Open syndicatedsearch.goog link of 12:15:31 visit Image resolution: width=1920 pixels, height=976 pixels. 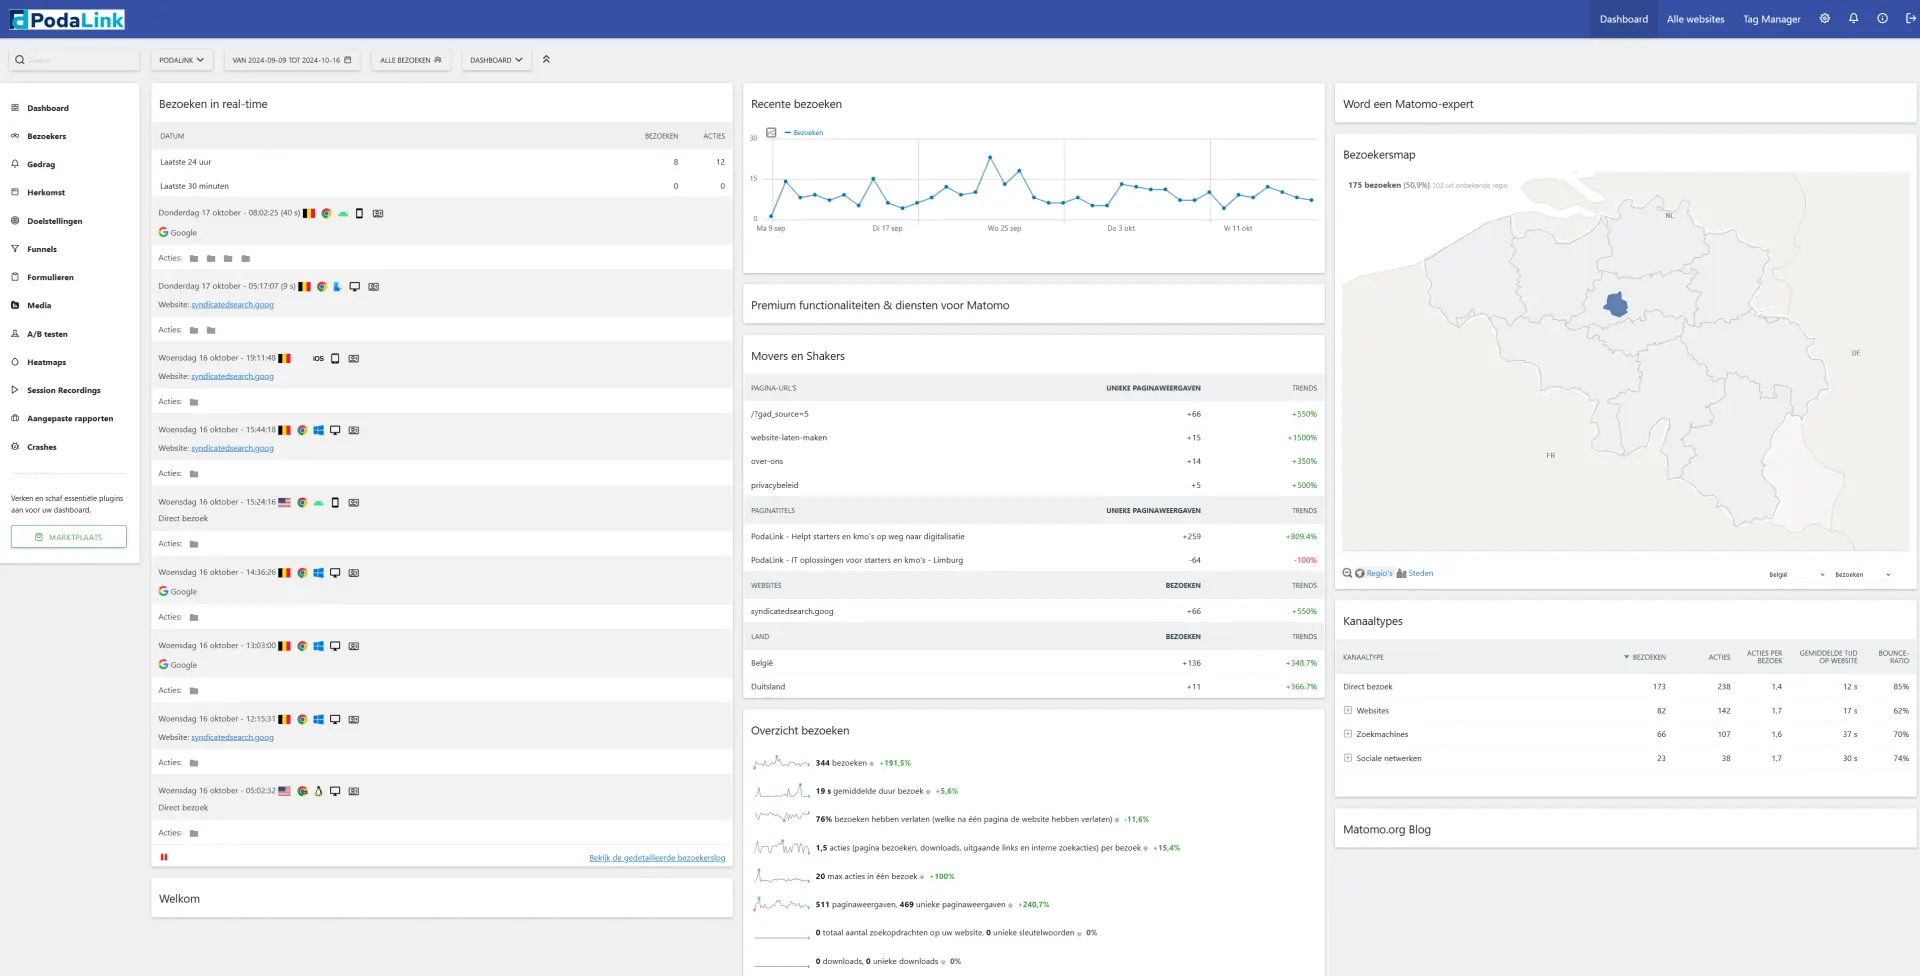(232, 738)
